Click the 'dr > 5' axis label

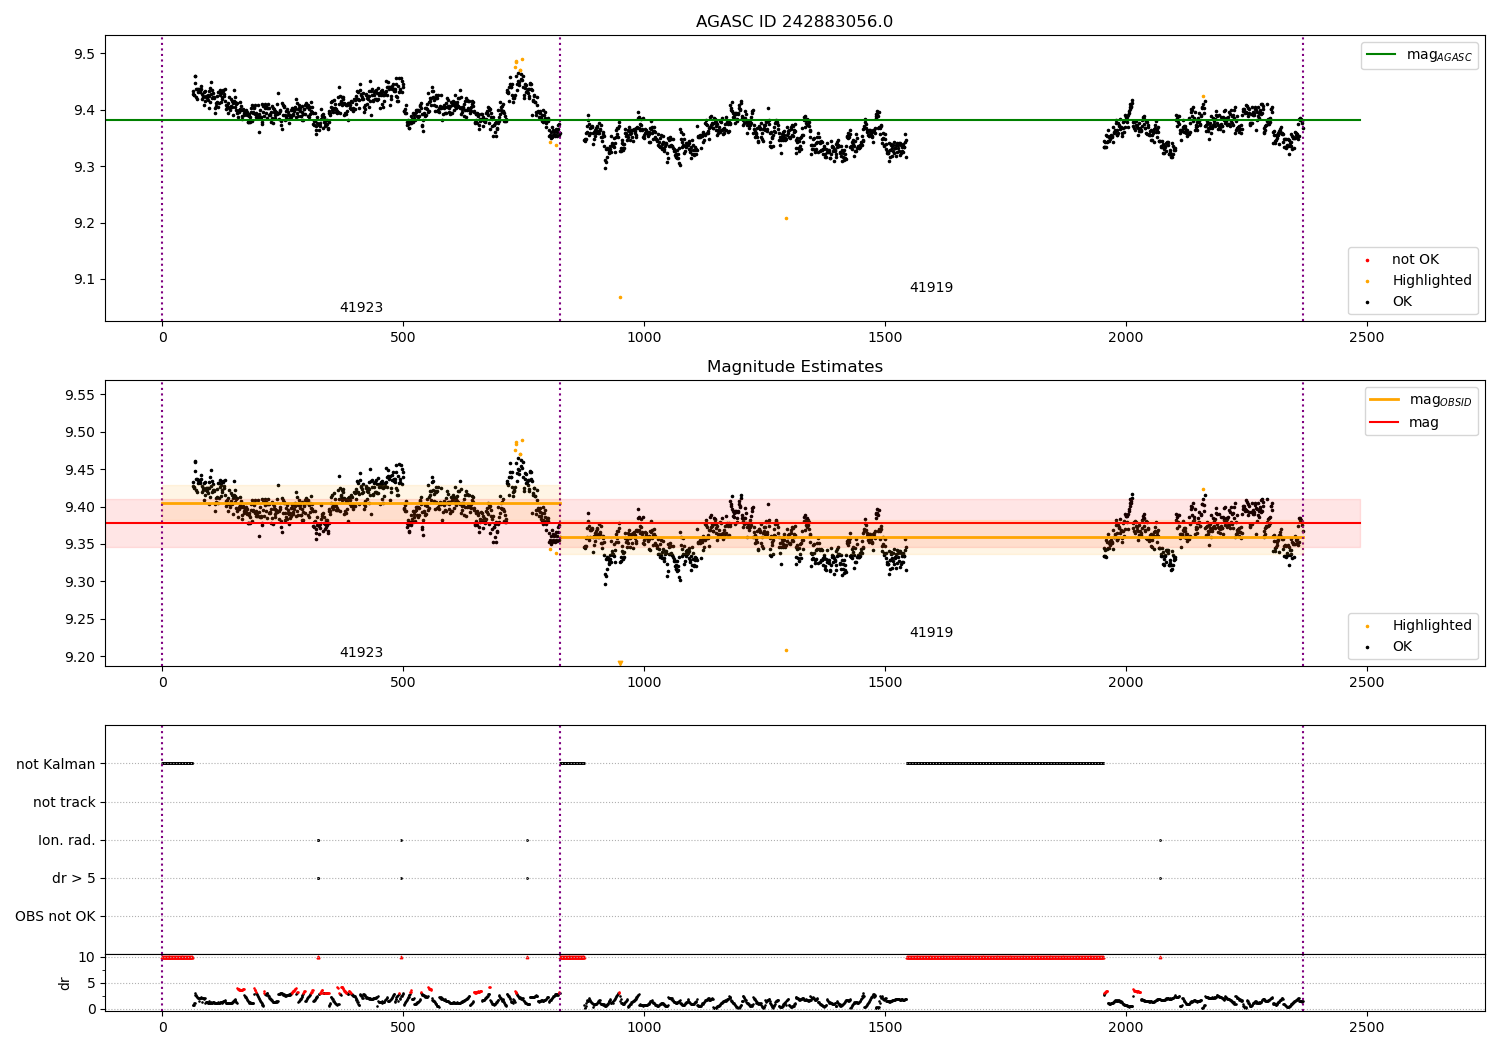74,878
